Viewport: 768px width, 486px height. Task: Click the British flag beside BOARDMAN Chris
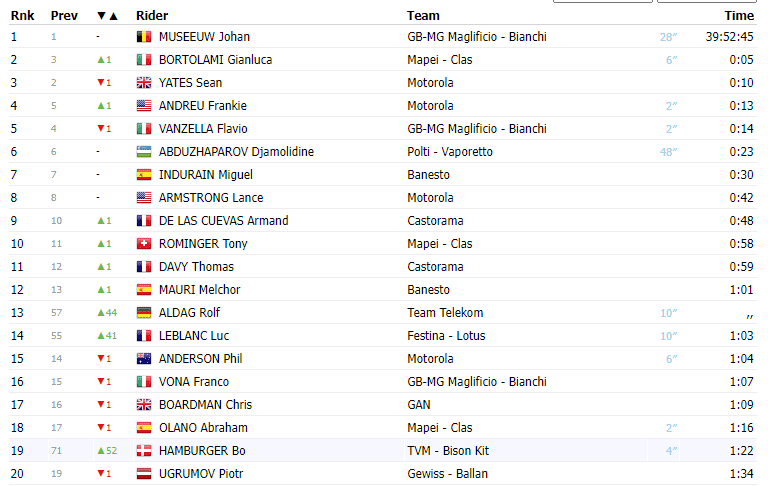144,405
